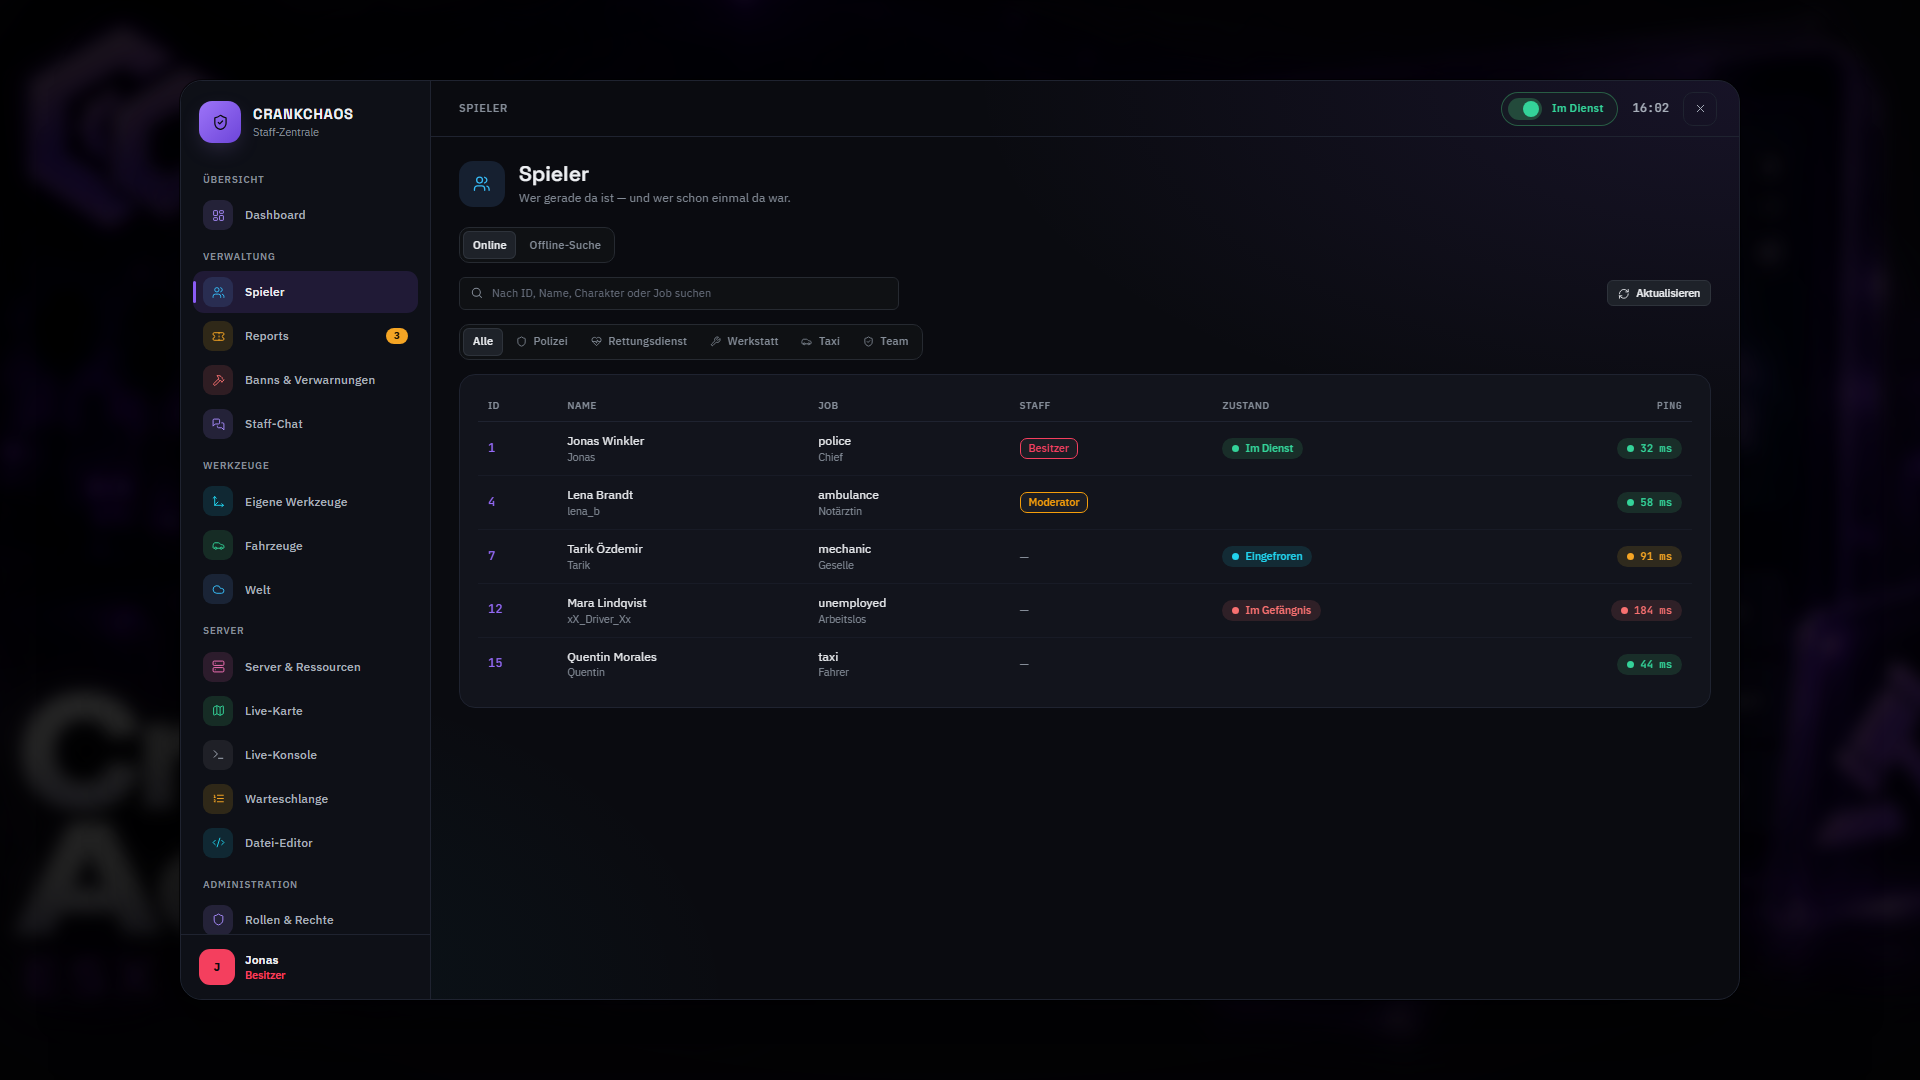This screenshot has height=1080, width=1920.
Task: Click the Welt cloud icon
Action: [x=218, y=590]
